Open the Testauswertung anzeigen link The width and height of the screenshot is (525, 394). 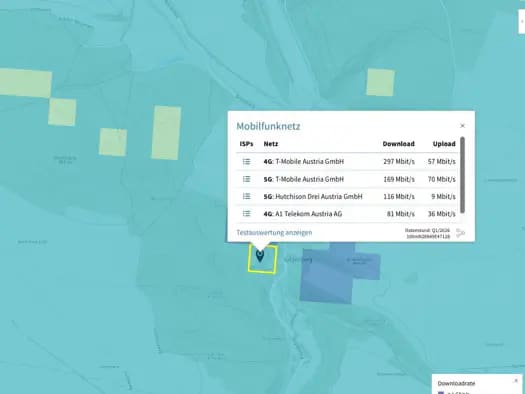click(274, 233)
